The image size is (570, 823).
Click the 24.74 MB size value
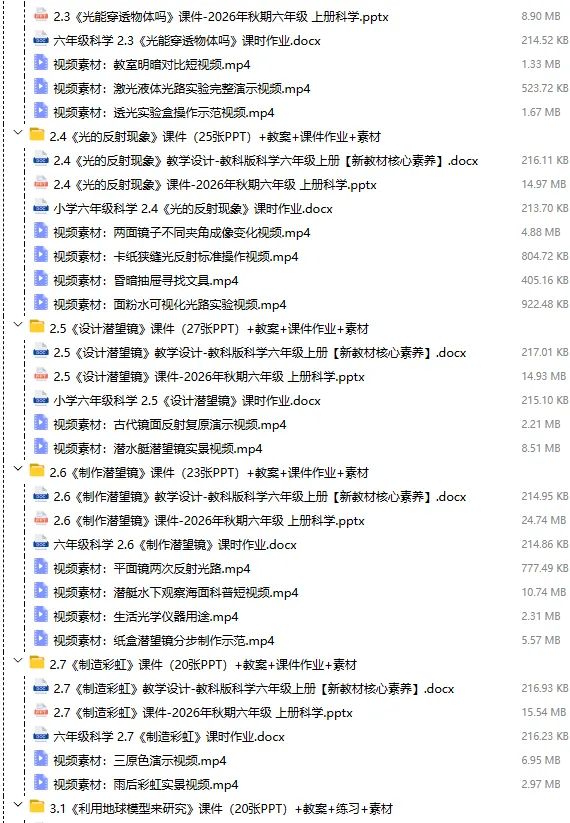(544, 520)
